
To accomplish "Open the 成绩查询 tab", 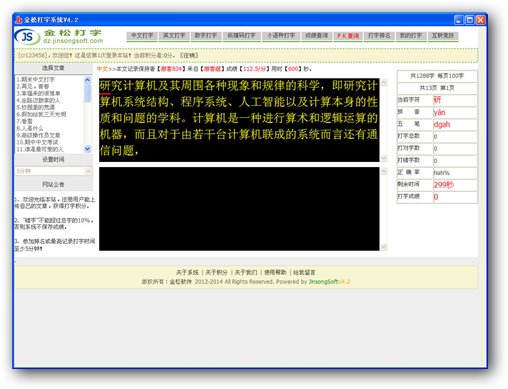I will coord(316,36).
